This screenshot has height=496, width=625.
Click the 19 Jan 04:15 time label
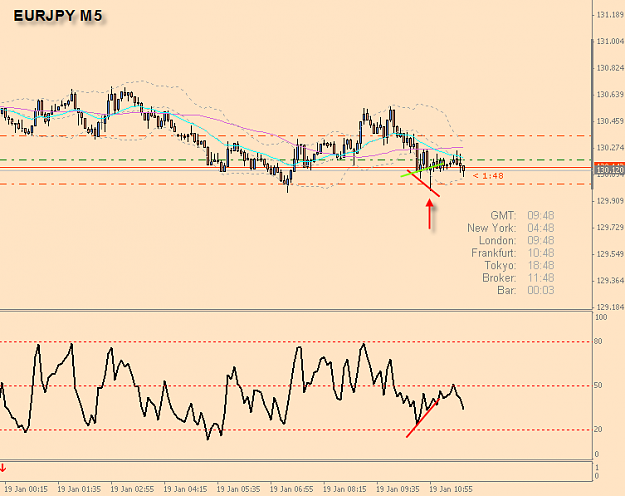[x=185, y=489]
